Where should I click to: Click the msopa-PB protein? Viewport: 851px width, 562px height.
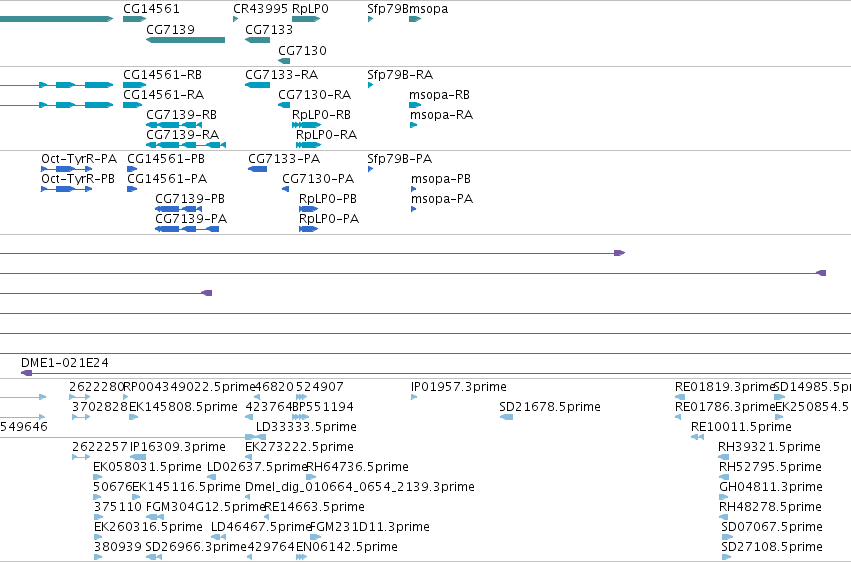coord(414,189)
